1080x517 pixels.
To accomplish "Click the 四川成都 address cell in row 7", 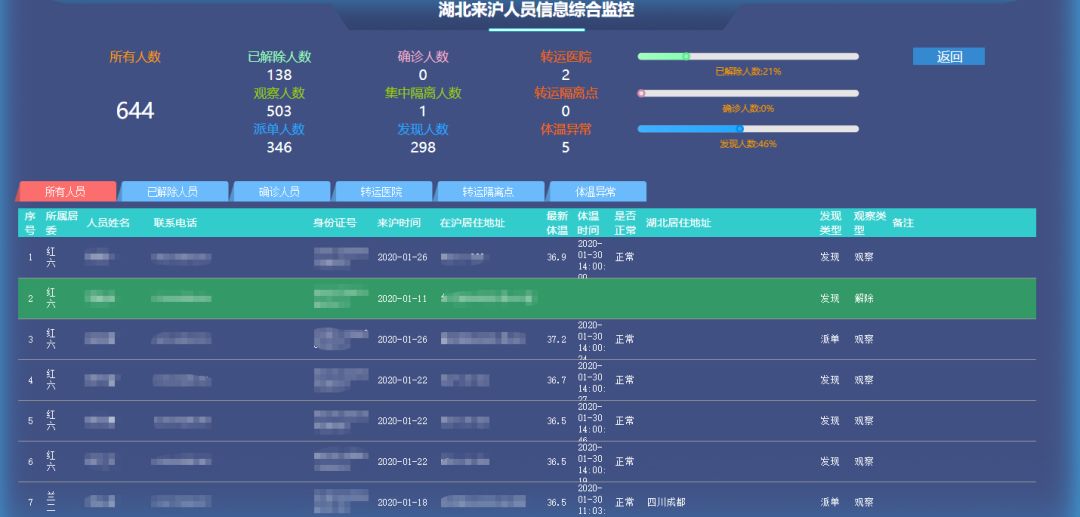I will click(666, 502).
